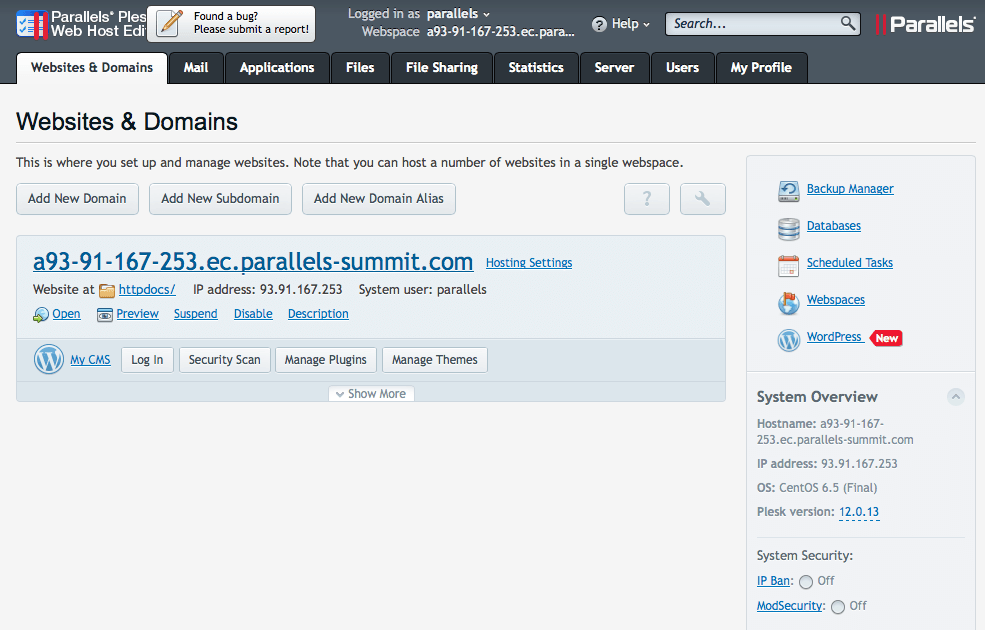Click the ModSecurity link
This screenshot has width=985, height=630.
pos(789,606)
